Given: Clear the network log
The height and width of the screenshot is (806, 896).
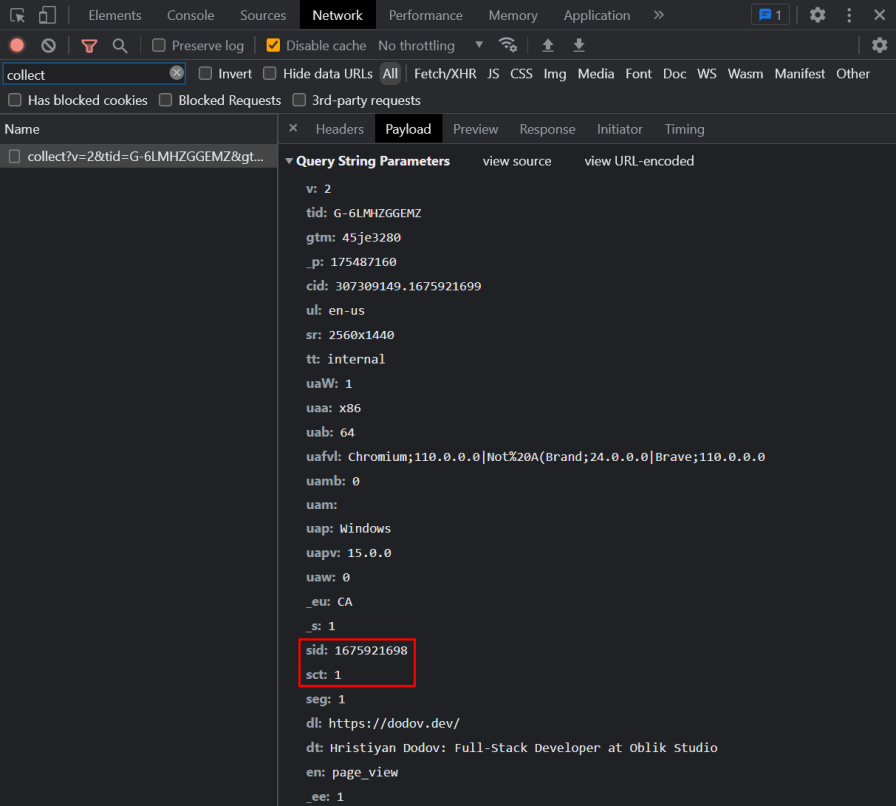Looking at the screenshot, I should [48, 45].
